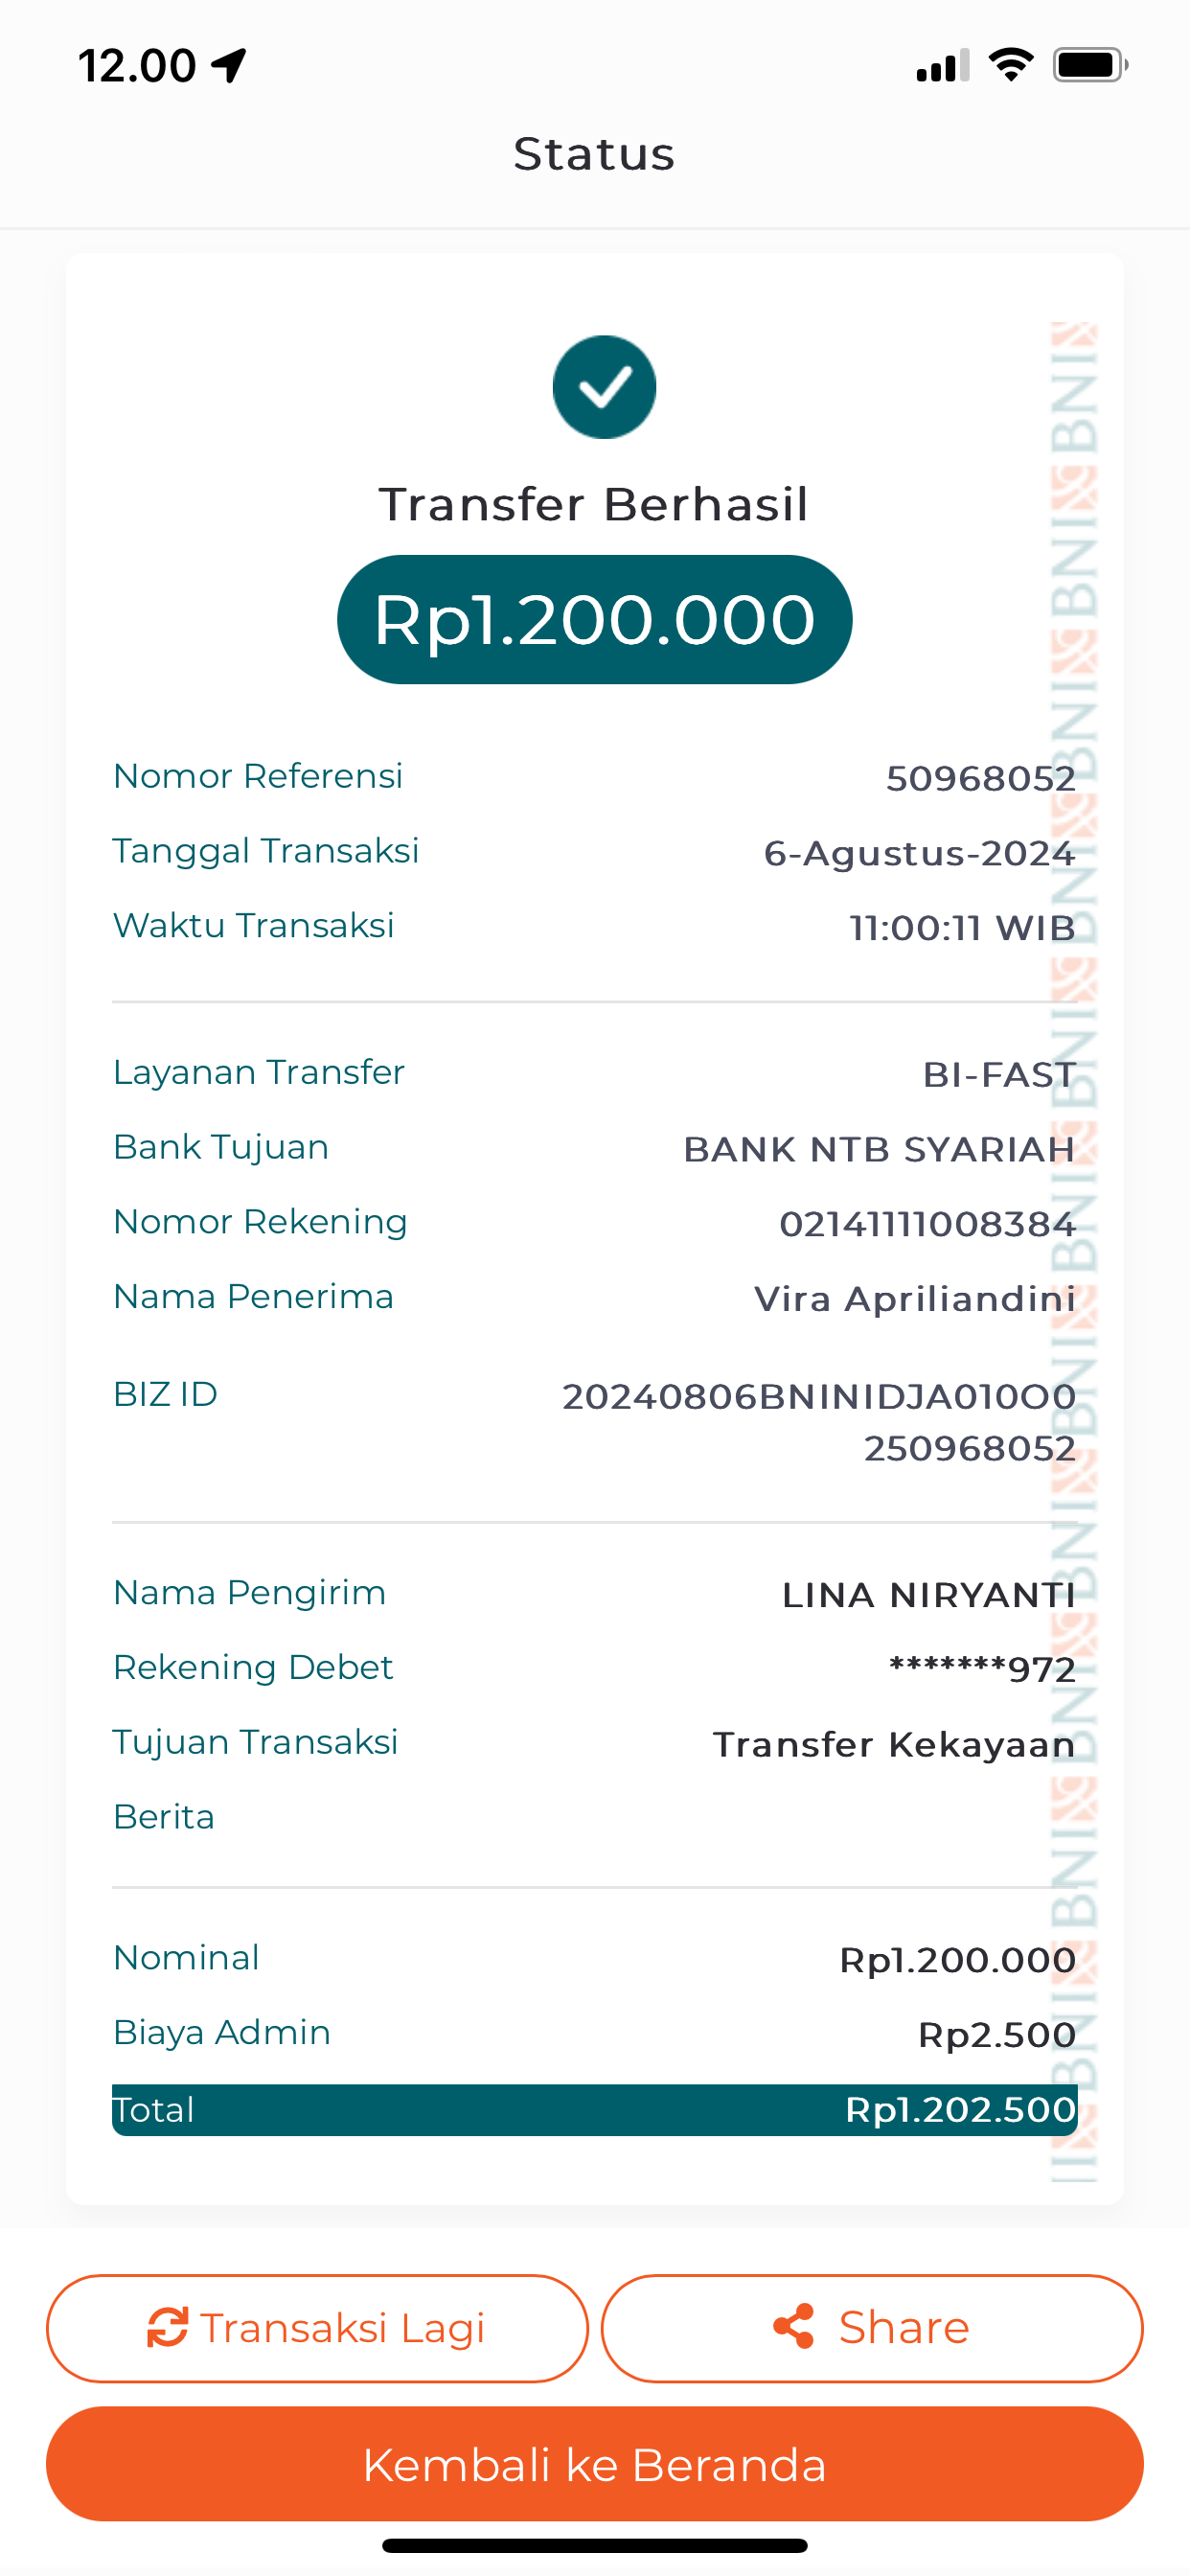
Task: Tap recipient name Vira Apriliandini
Action: (x=914, y=1299)
